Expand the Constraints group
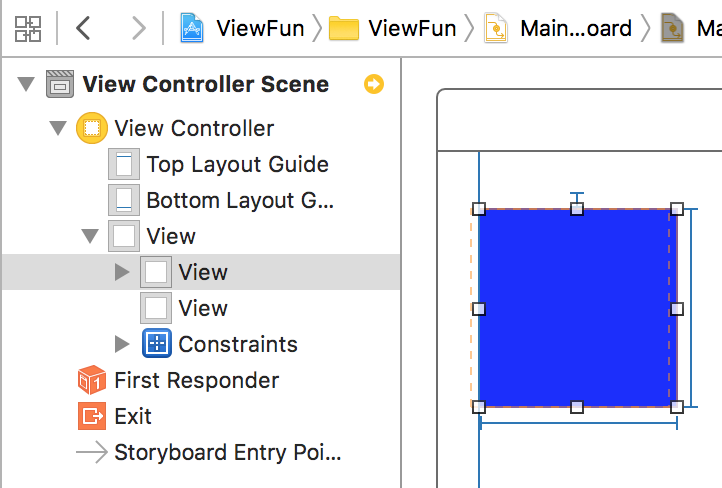The image size is (722, 488). pyautogui.click(x=122, y=343)
